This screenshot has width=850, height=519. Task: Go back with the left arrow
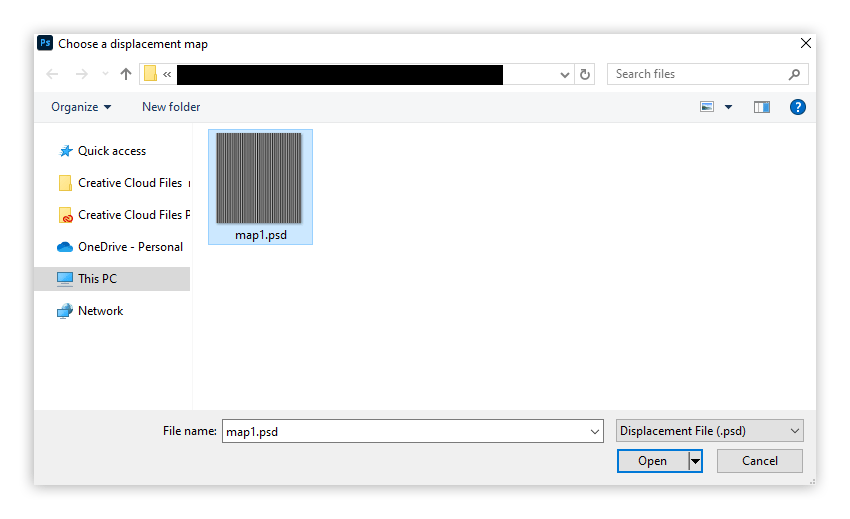pos(52,74)
